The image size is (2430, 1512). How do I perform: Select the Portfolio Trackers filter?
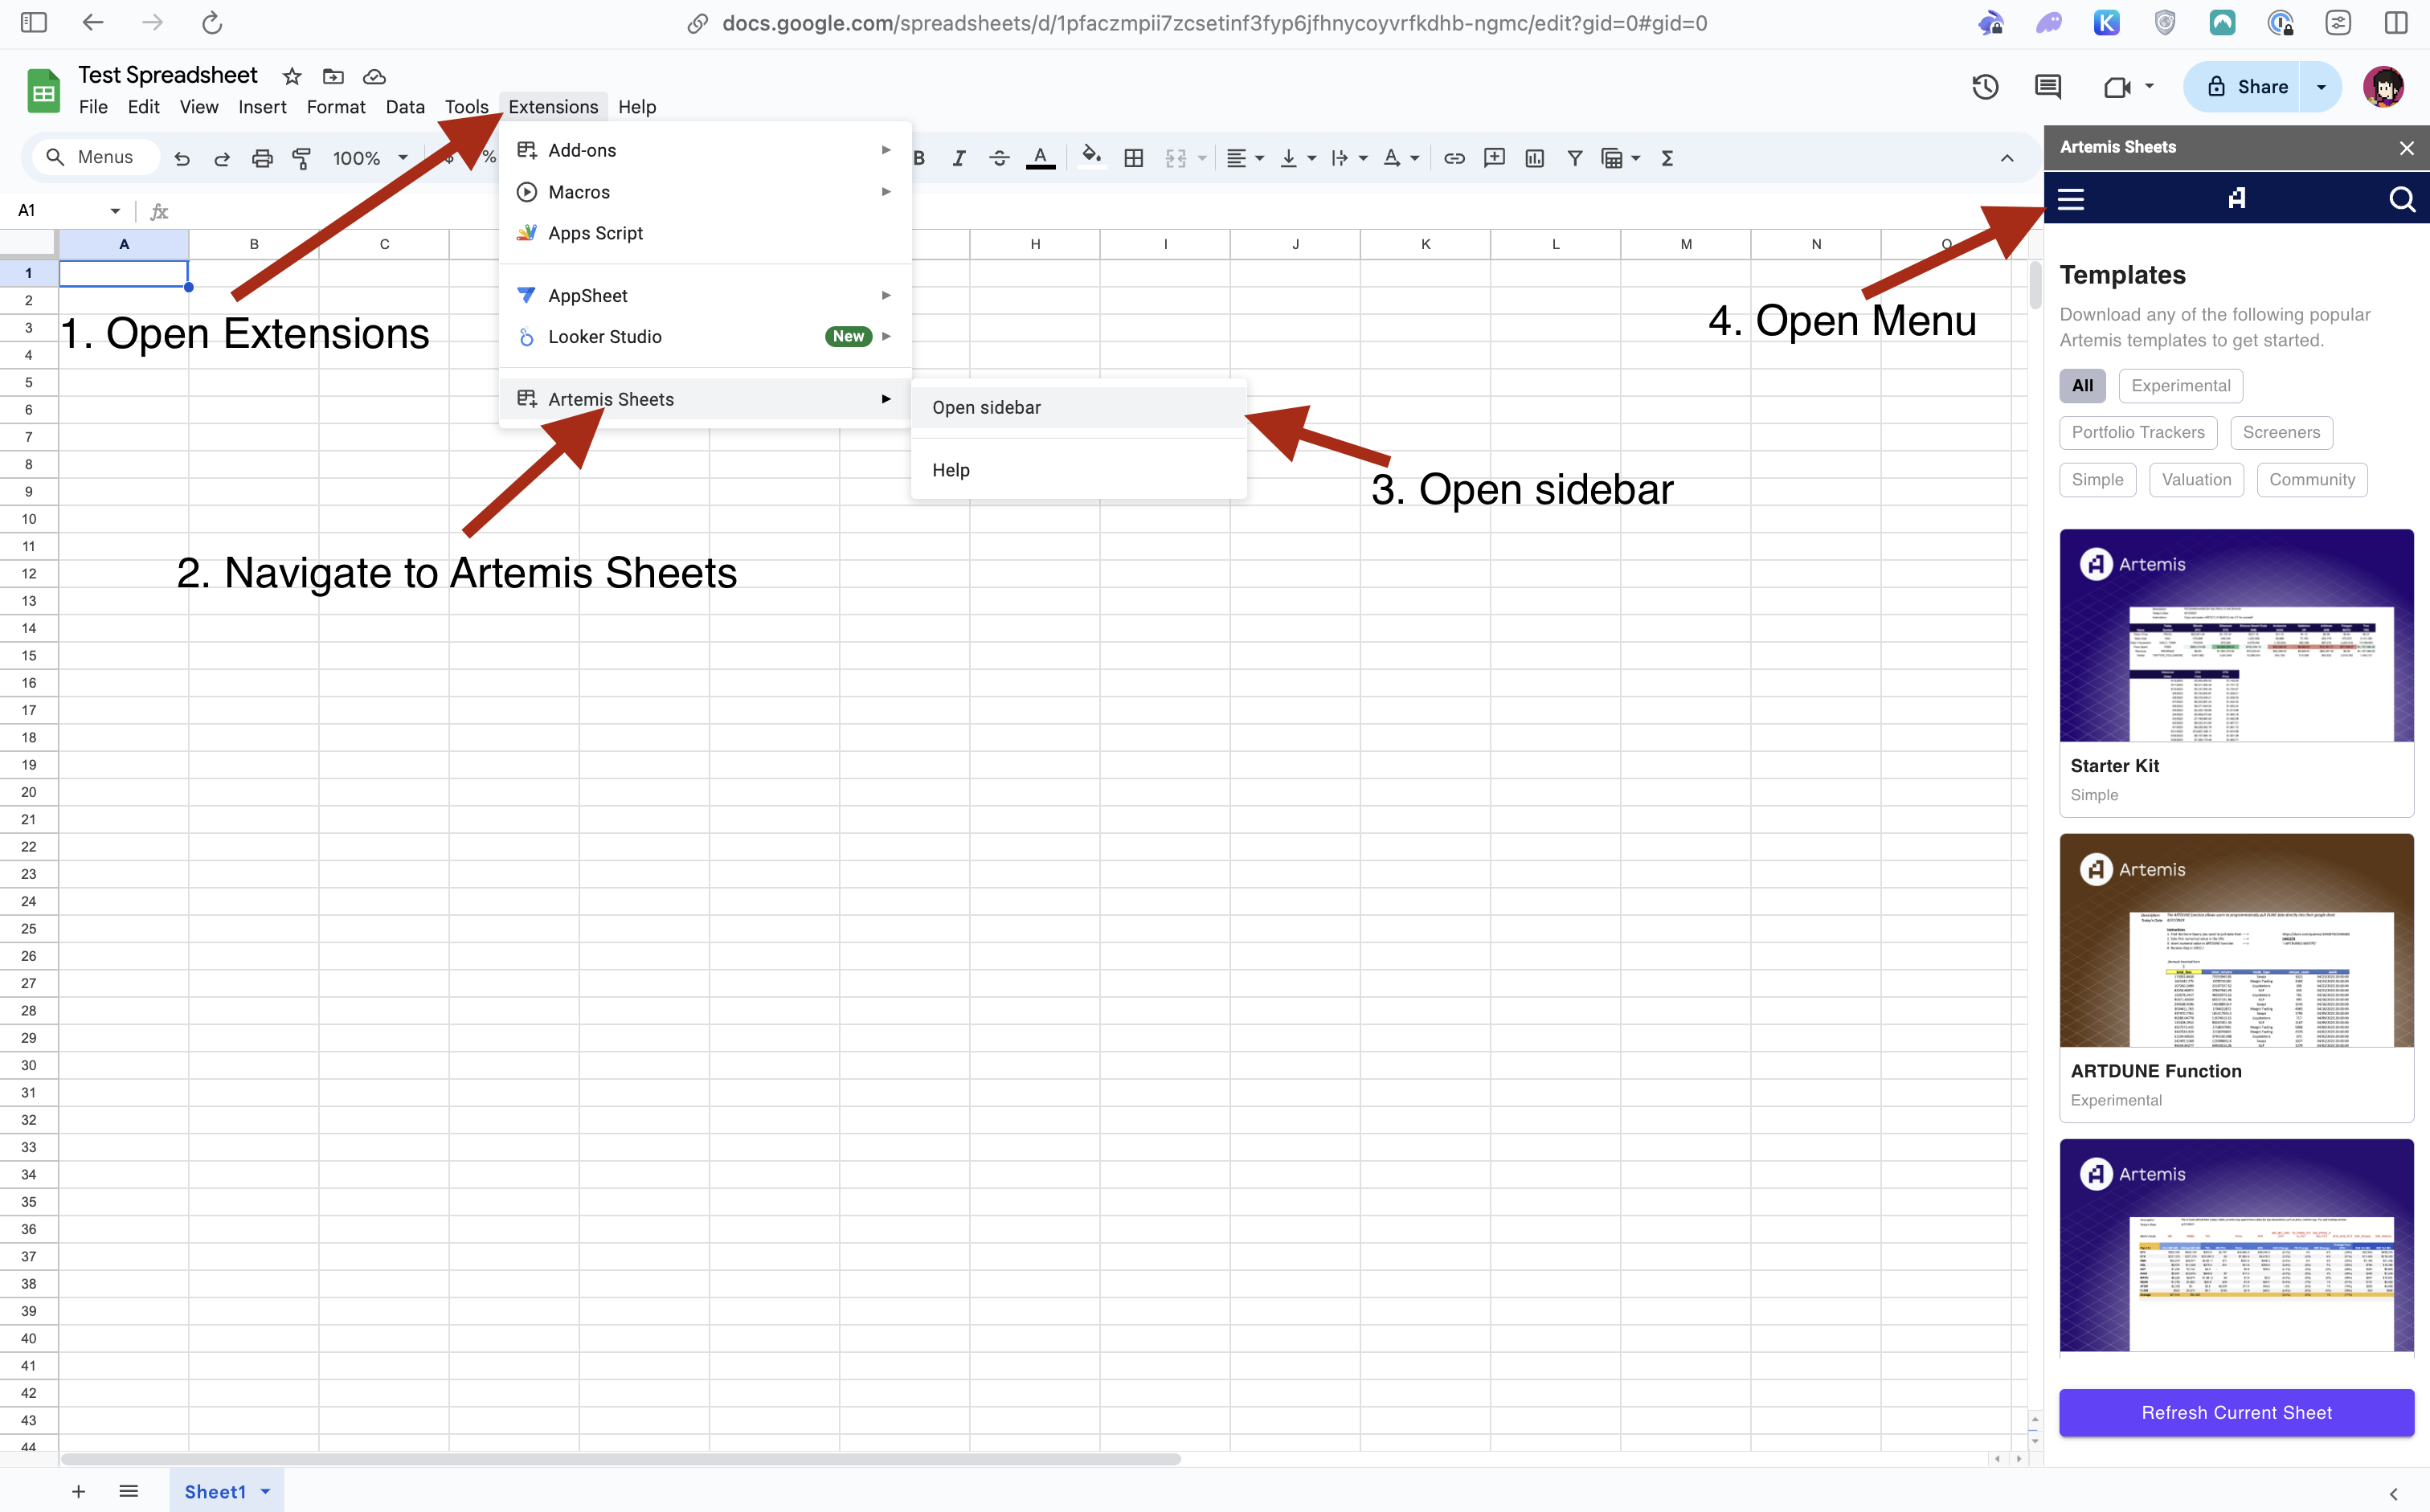[2138, 433]
